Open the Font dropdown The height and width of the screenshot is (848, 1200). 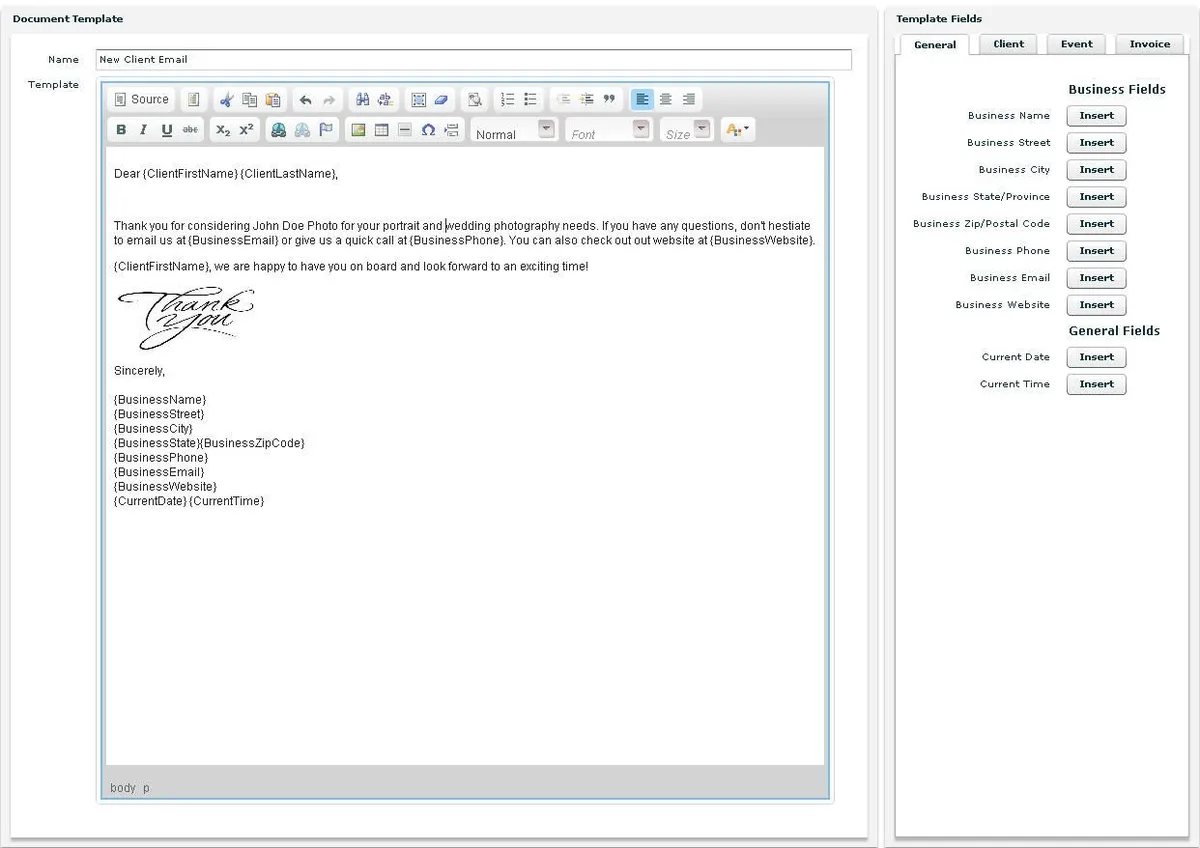point(608,130)
